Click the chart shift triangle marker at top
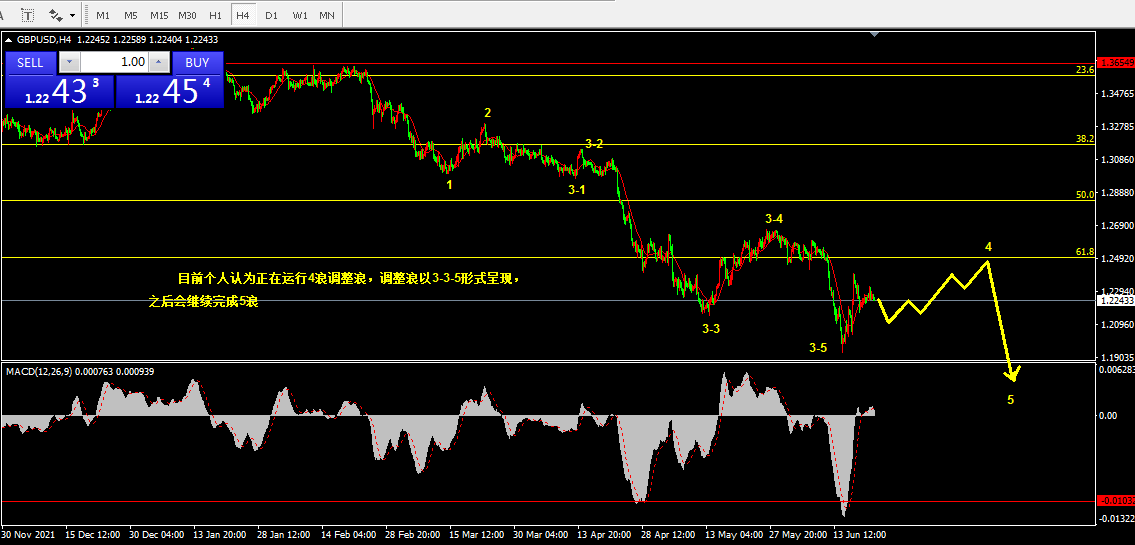Viewport: 1135px width, 545px height. 875,34
